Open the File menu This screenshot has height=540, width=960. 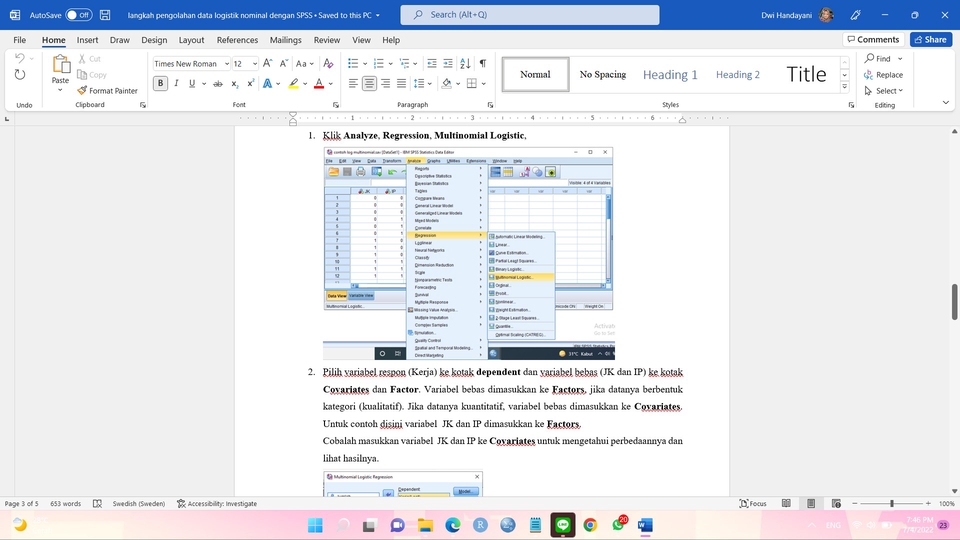[x=20, y=40]
